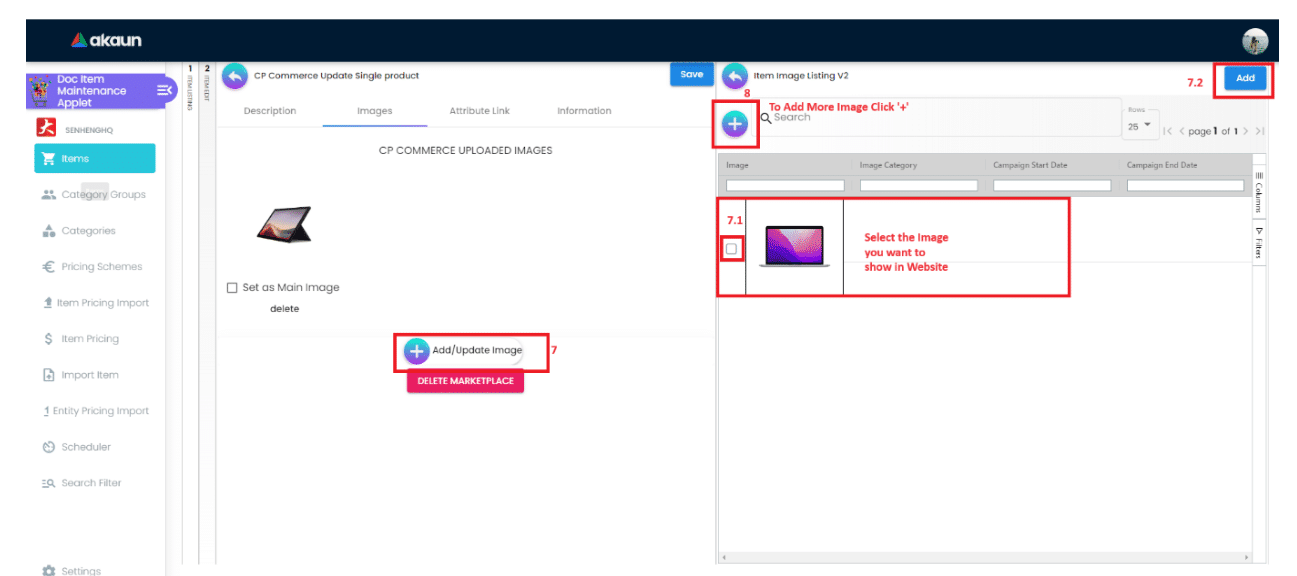Click the Campaign Start Date filter field
1297x576 pixels.
point(1052,185)
